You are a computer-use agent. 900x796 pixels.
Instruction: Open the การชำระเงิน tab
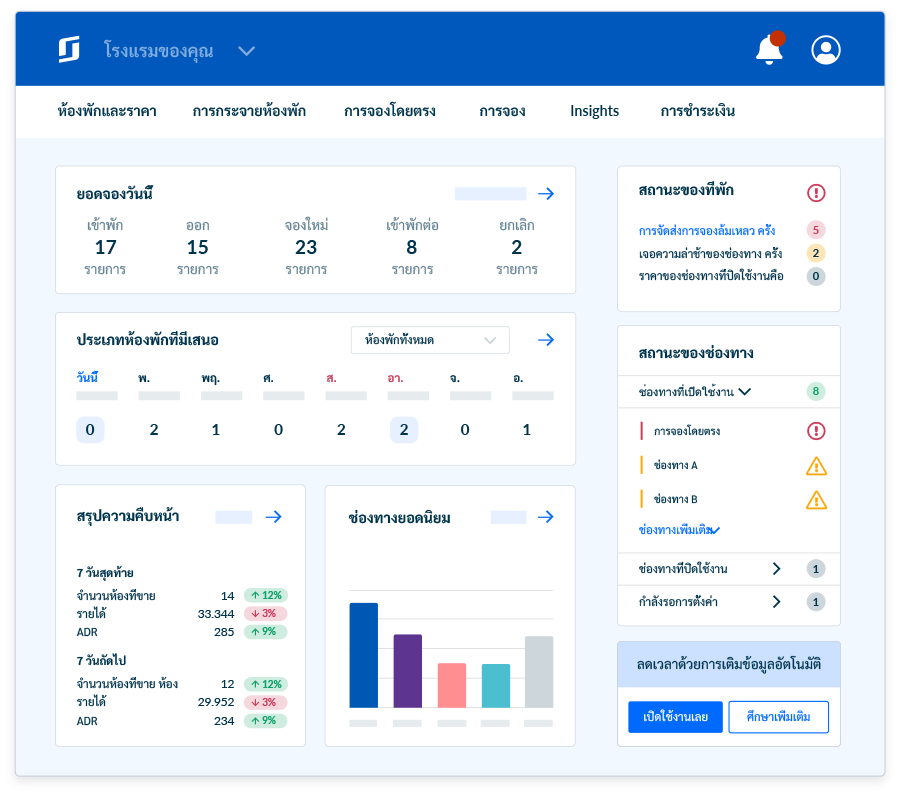697,111
